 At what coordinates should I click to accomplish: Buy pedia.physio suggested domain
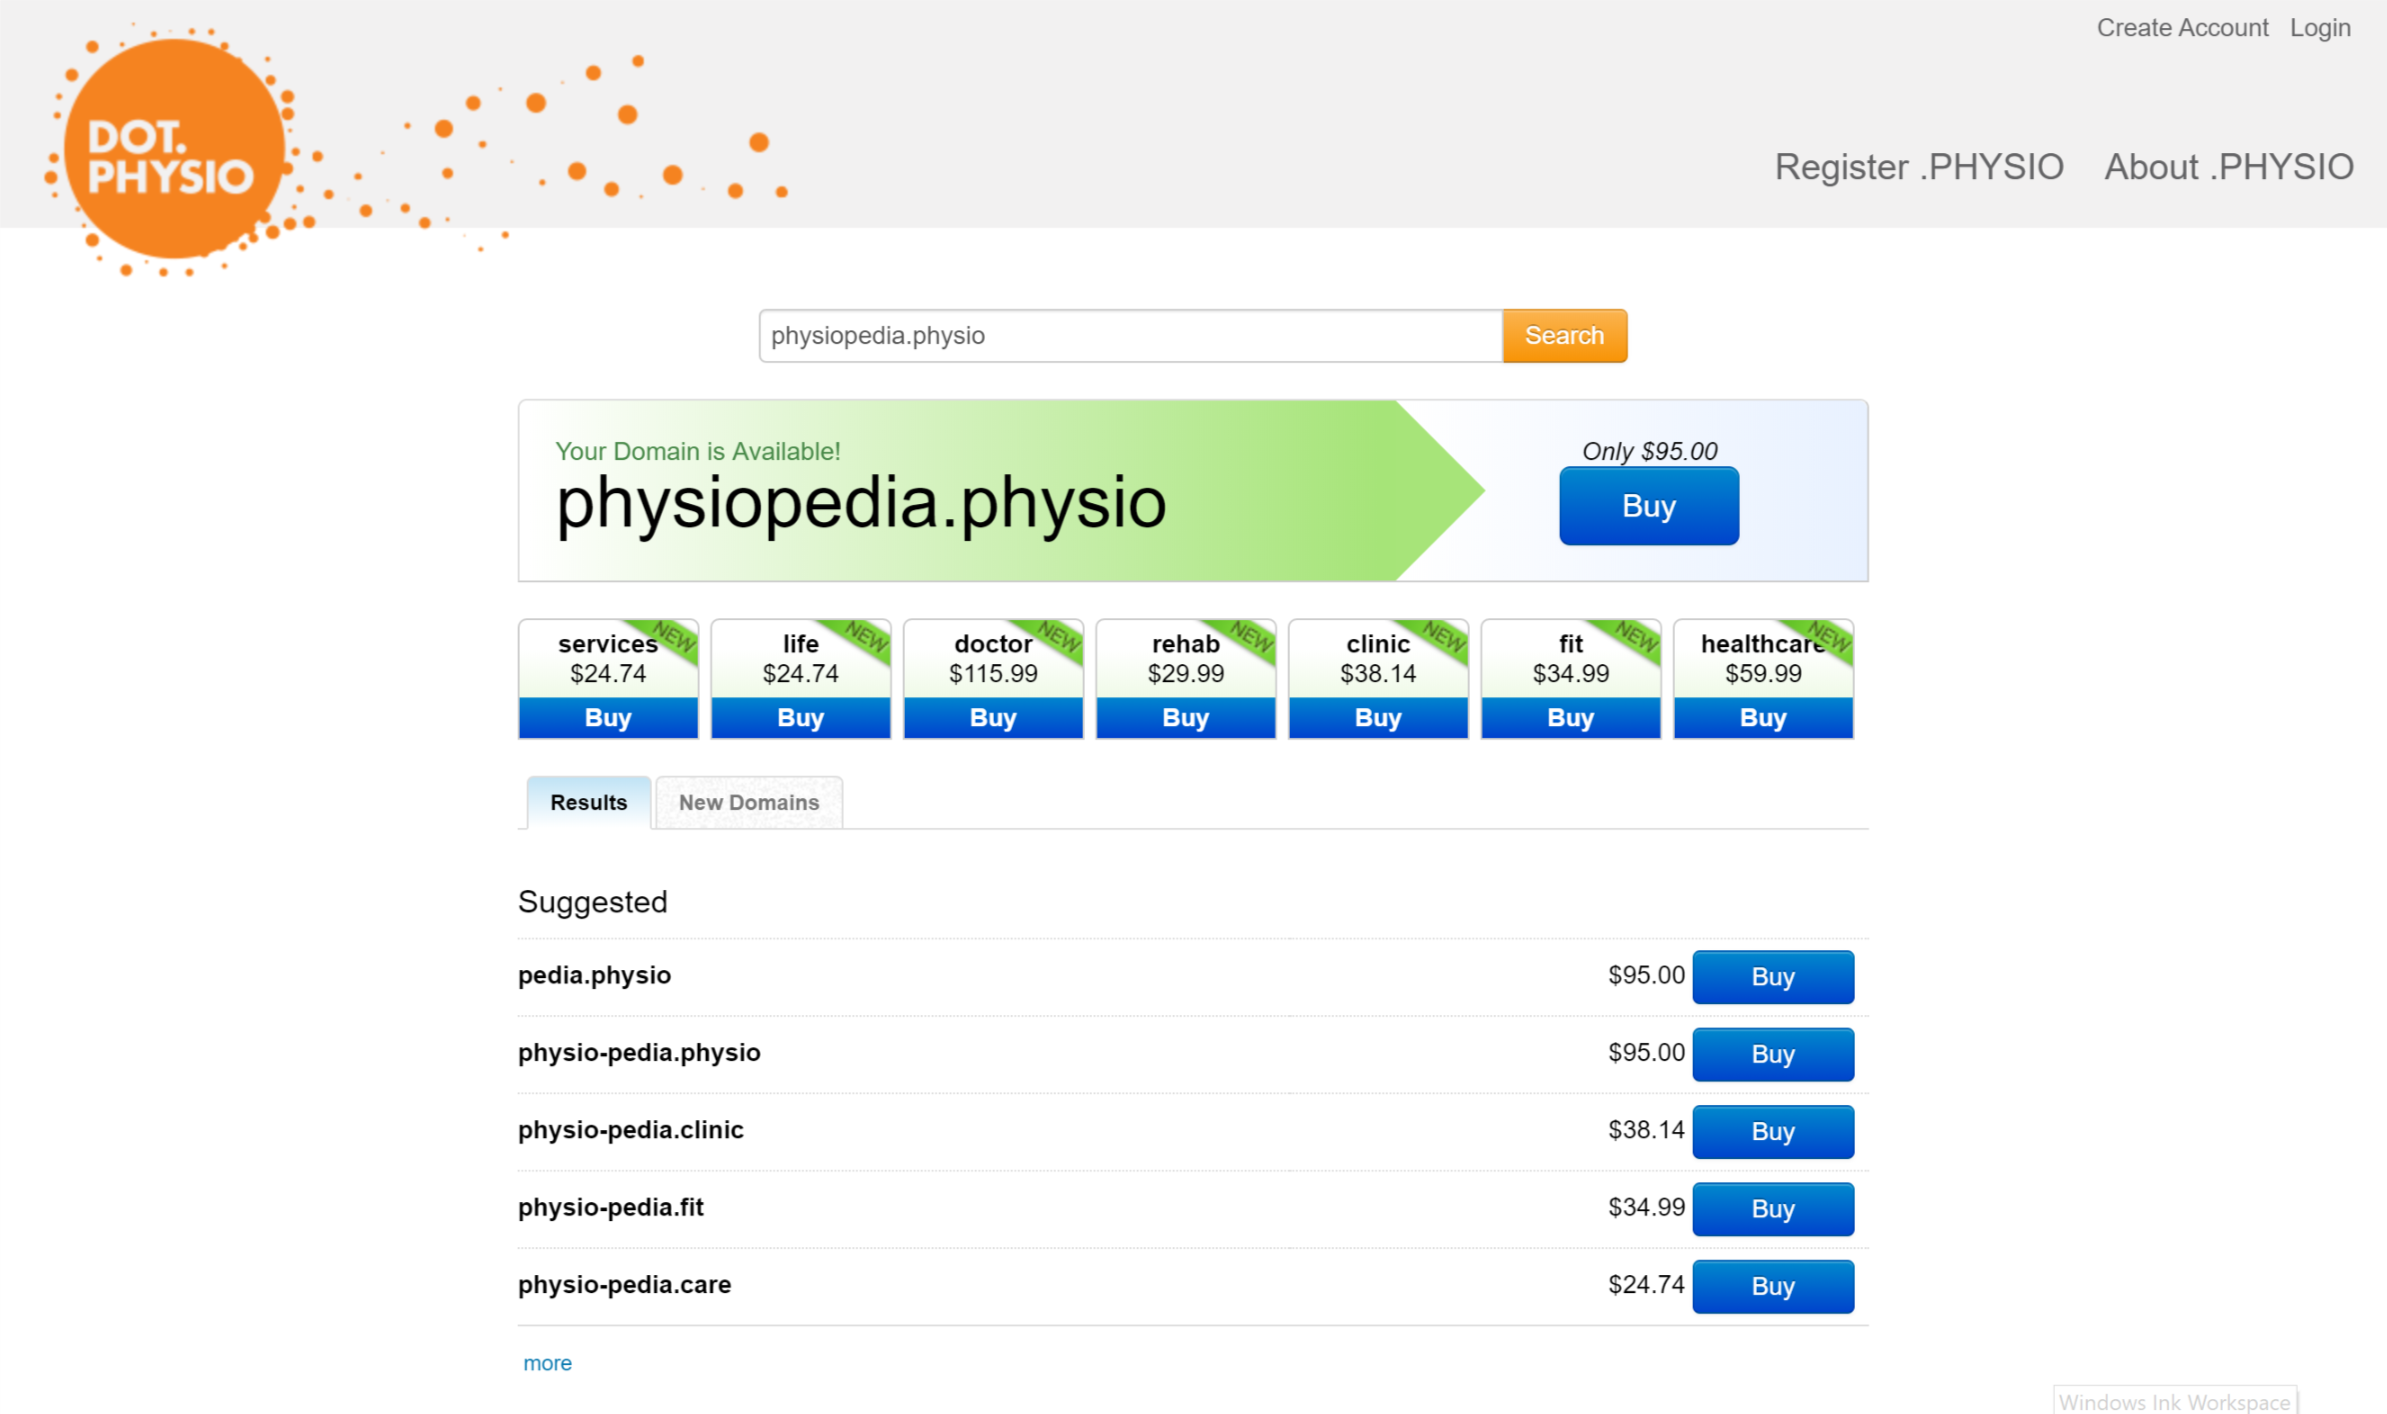tap(1772, 977)
